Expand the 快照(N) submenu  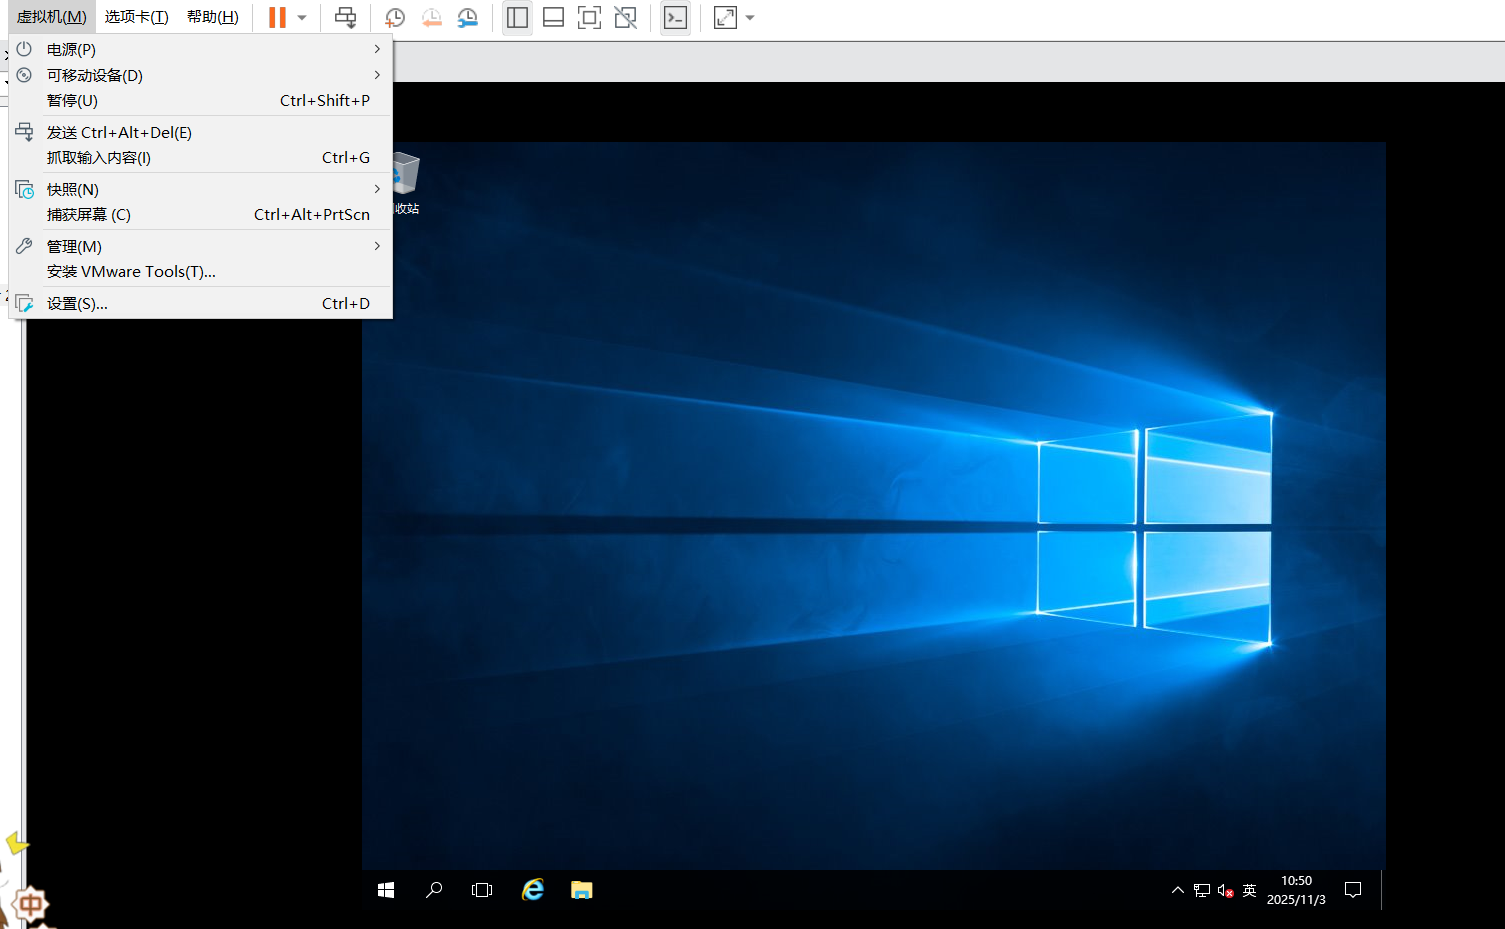(200, 189)
